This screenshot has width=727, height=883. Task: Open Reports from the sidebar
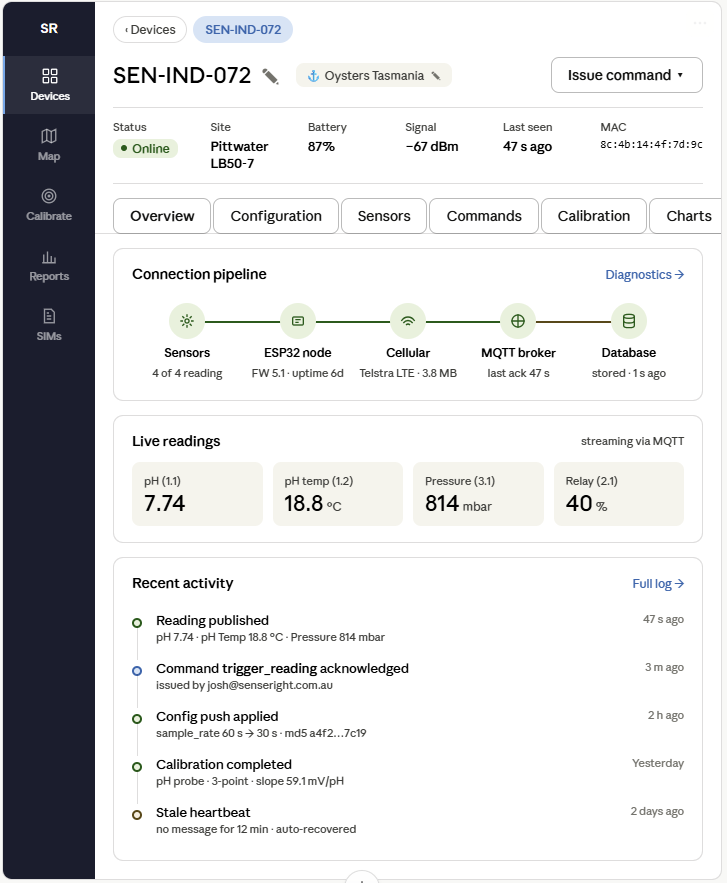click(x=49, y=265)
